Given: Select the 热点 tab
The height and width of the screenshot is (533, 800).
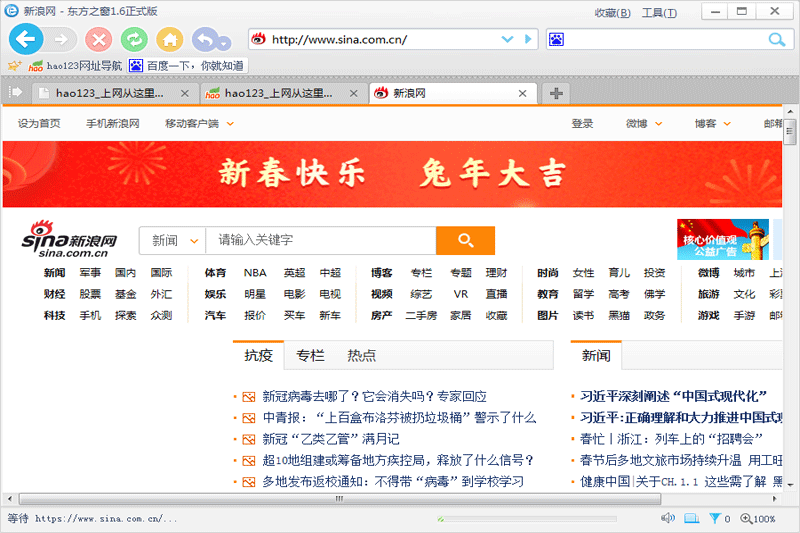Looking at the screenshot, I should pos(361,356).
